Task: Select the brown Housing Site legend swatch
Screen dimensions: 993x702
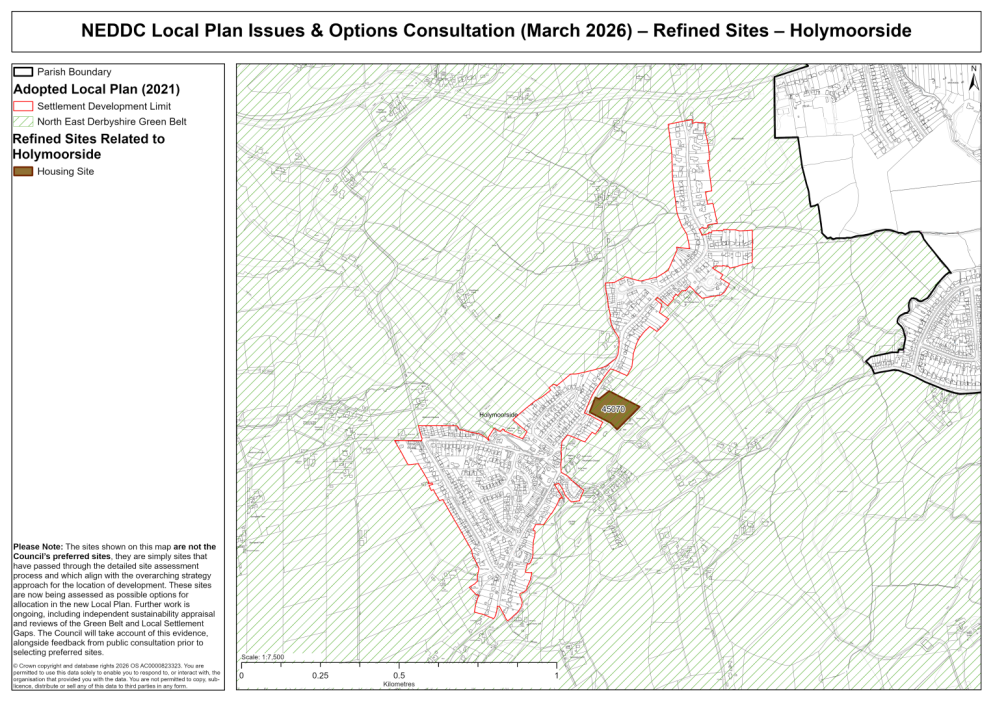Action: pos(22,171)
